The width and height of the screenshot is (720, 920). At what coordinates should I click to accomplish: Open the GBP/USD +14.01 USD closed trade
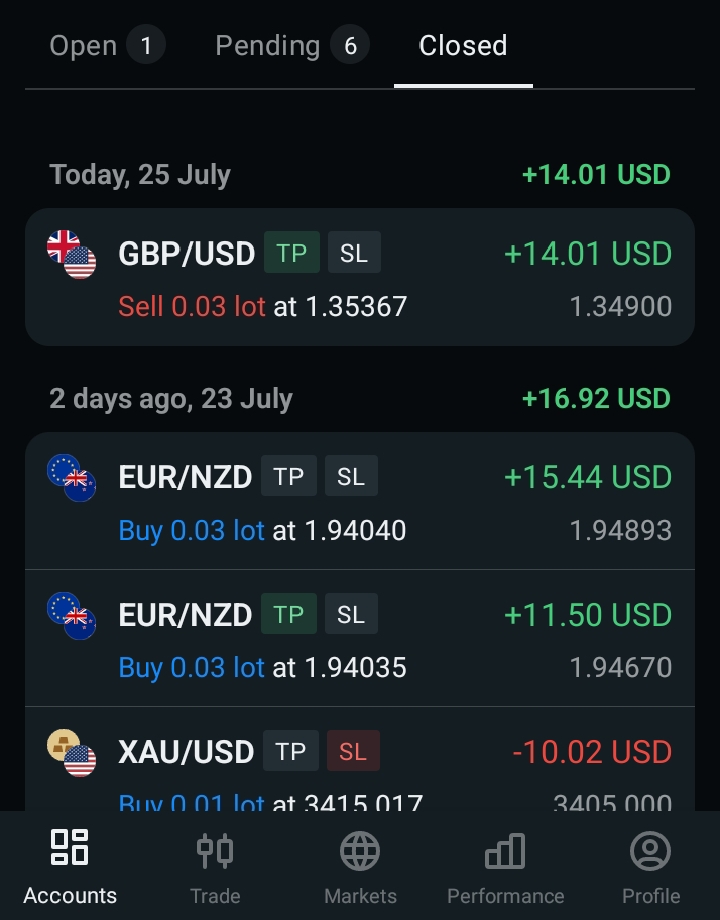tap(360, 277)
